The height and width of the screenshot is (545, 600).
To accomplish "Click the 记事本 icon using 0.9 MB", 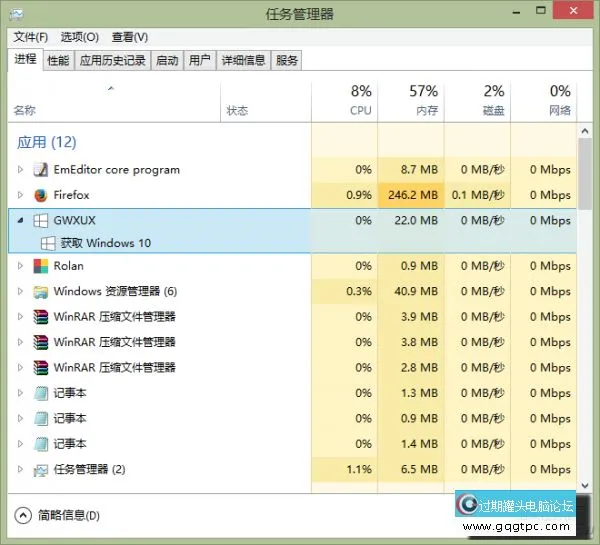I will (x=41, y=418).
